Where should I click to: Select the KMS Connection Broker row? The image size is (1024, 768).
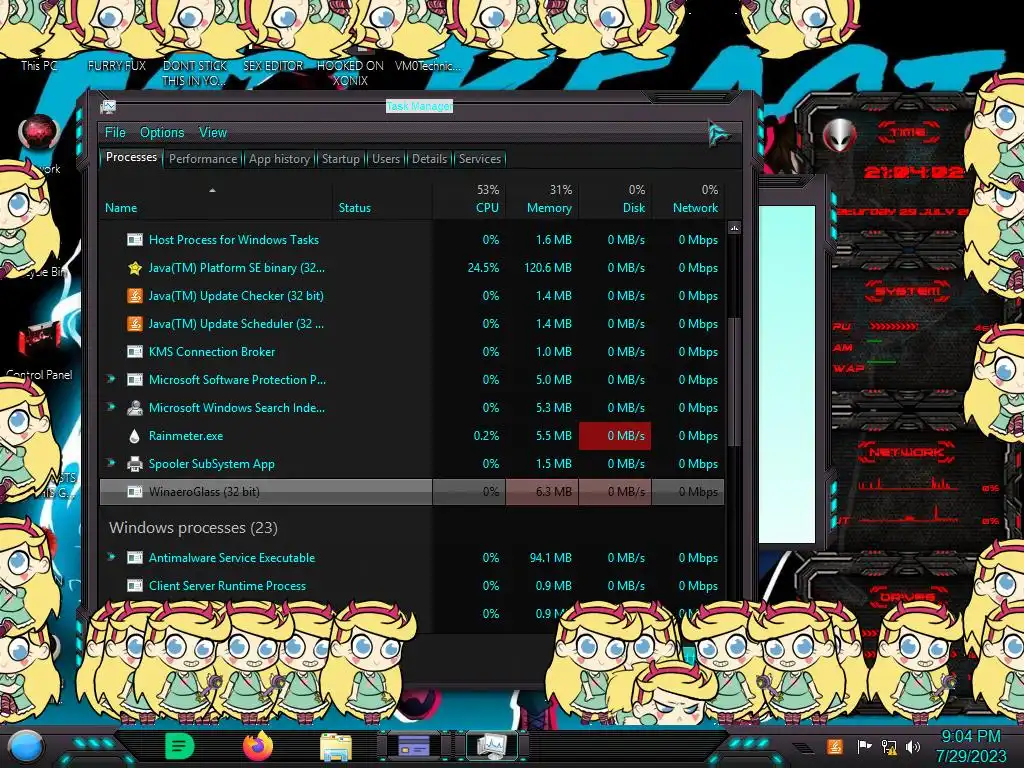click(x=412, y=351)
